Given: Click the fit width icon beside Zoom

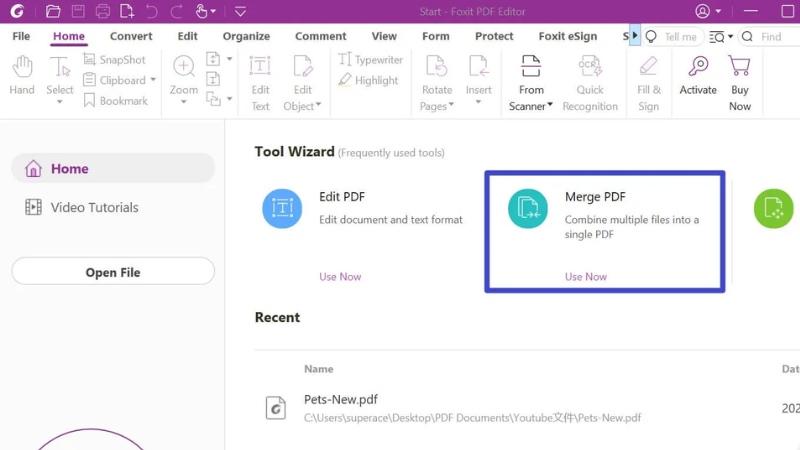Looking at the screenshot, I should coord(213,79).
